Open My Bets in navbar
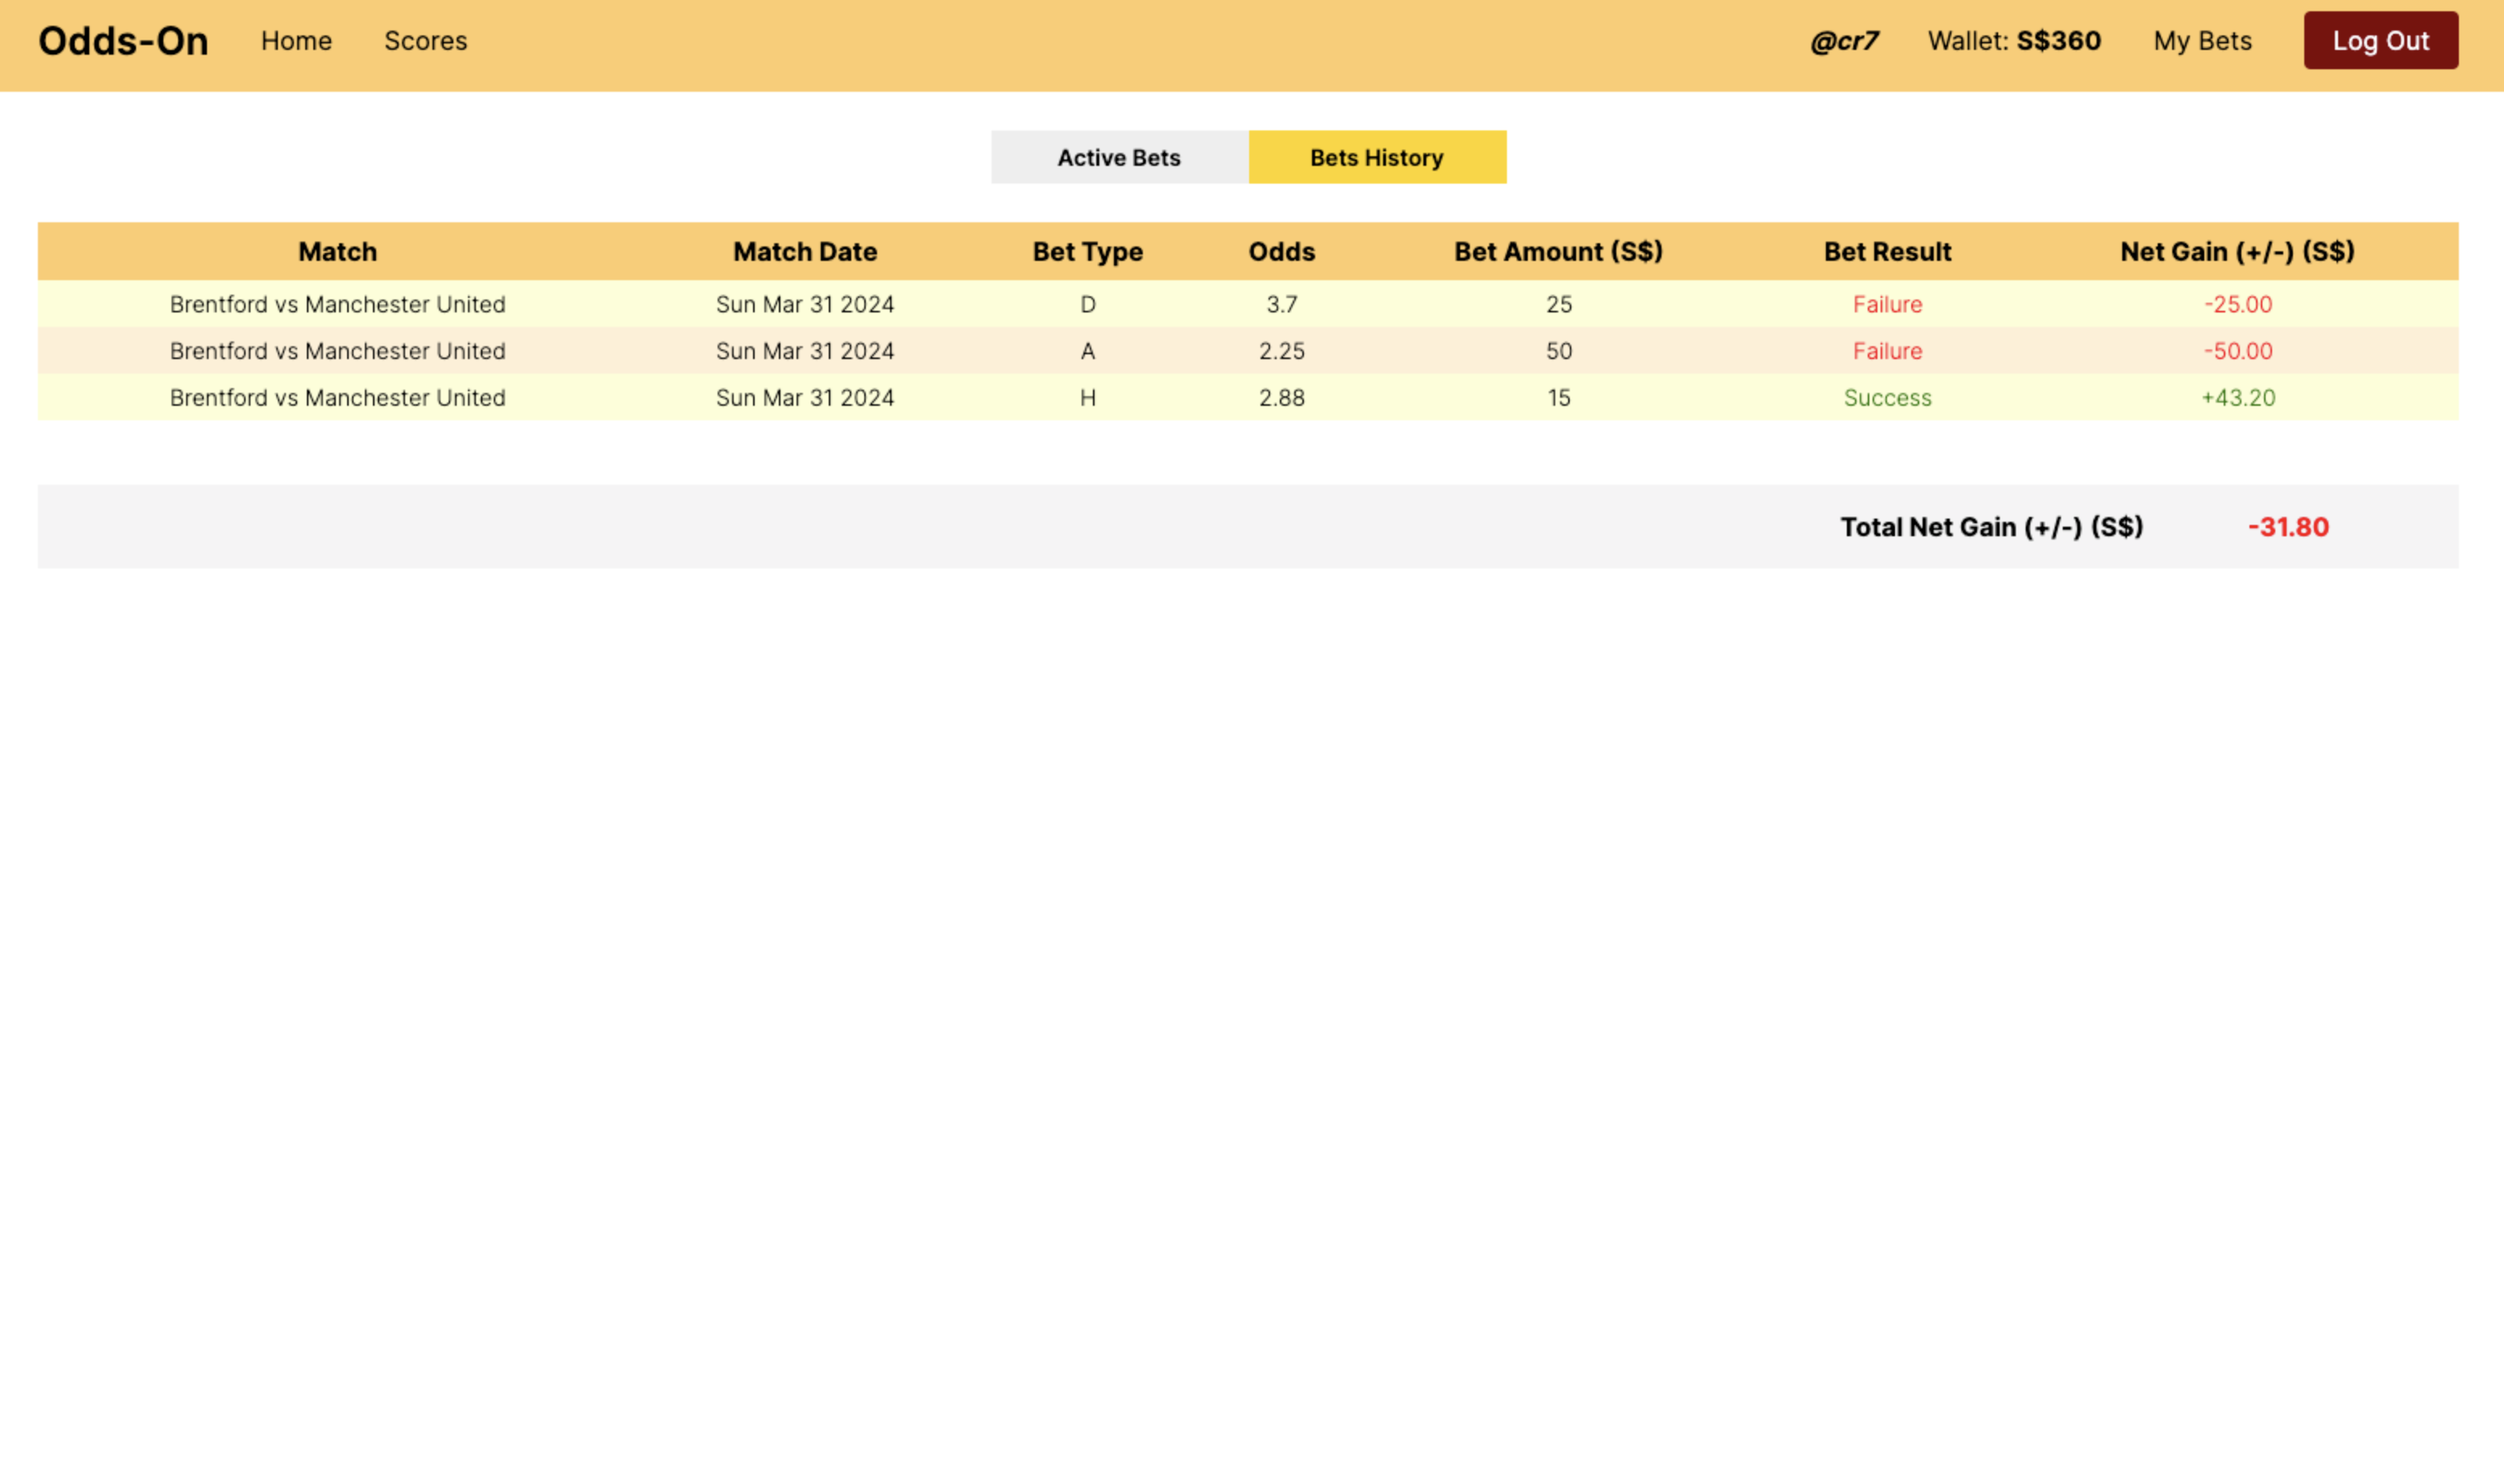 [2202, 41]
